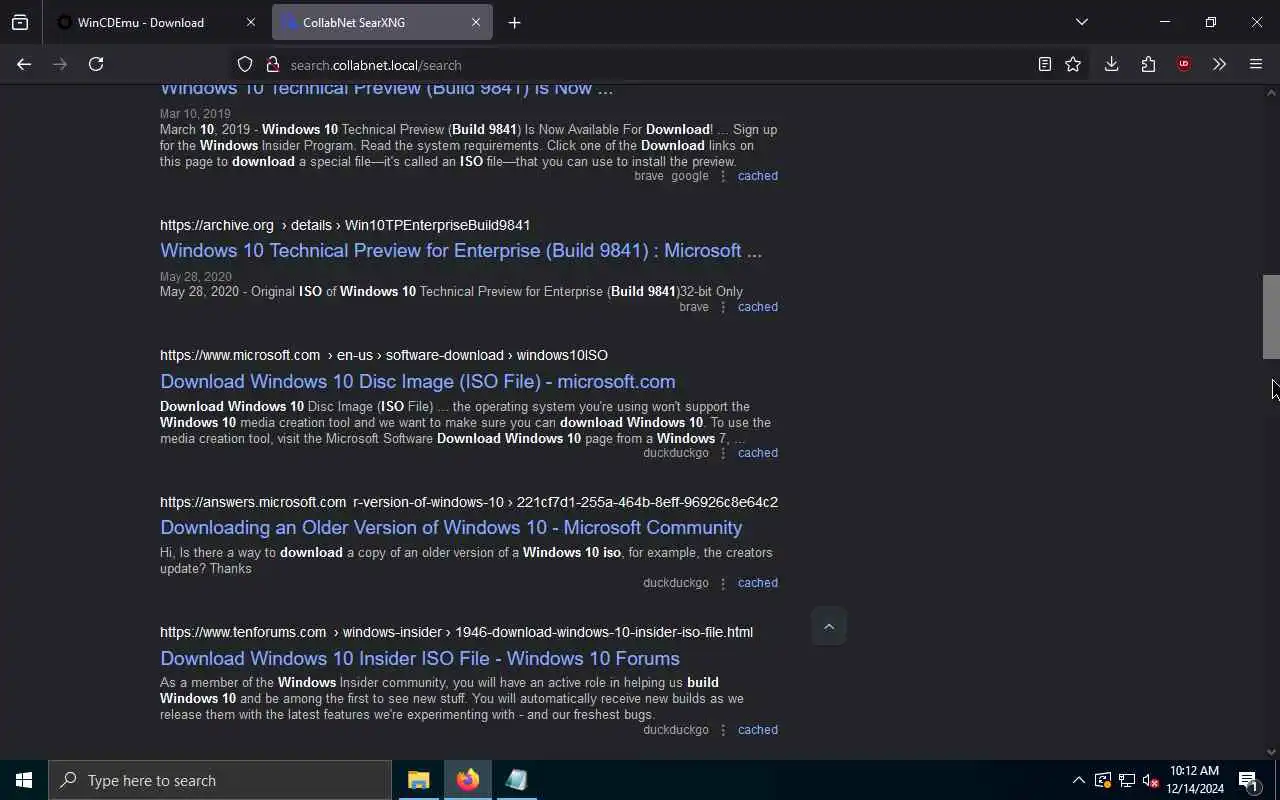Image resolution: width=1280 pixels, height=800 pixels.
Task: Click scrollbar up arrow
Action: (1271, 93)
